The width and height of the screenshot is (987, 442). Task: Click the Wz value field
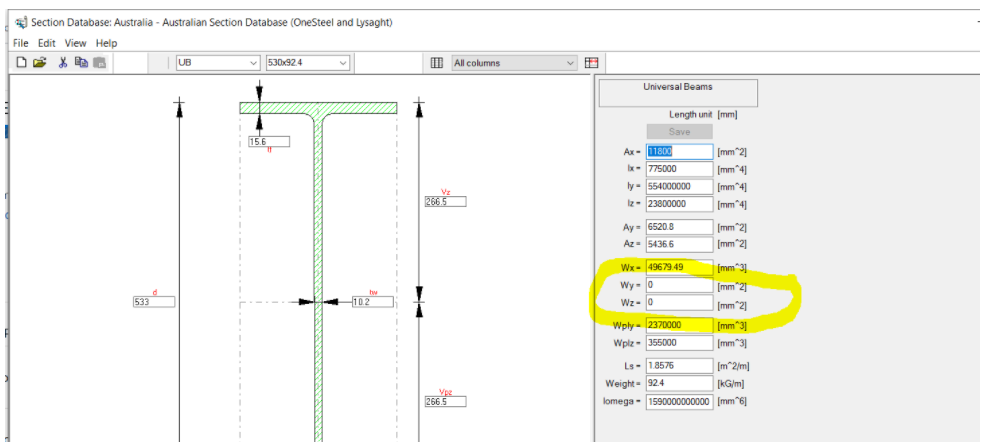pos(679,303)
